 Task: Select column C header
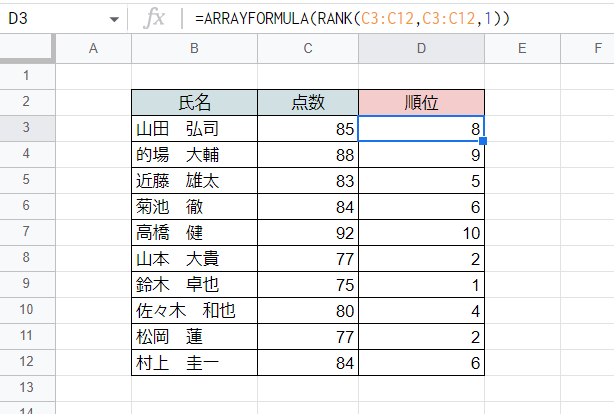click(308, 49)
